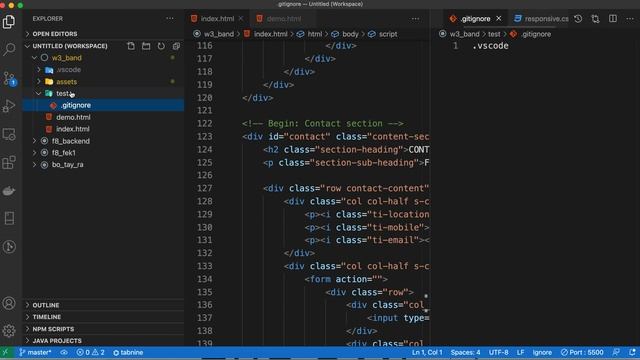Open the Docker view icon

pyautogui.click(x=9, y=191)
